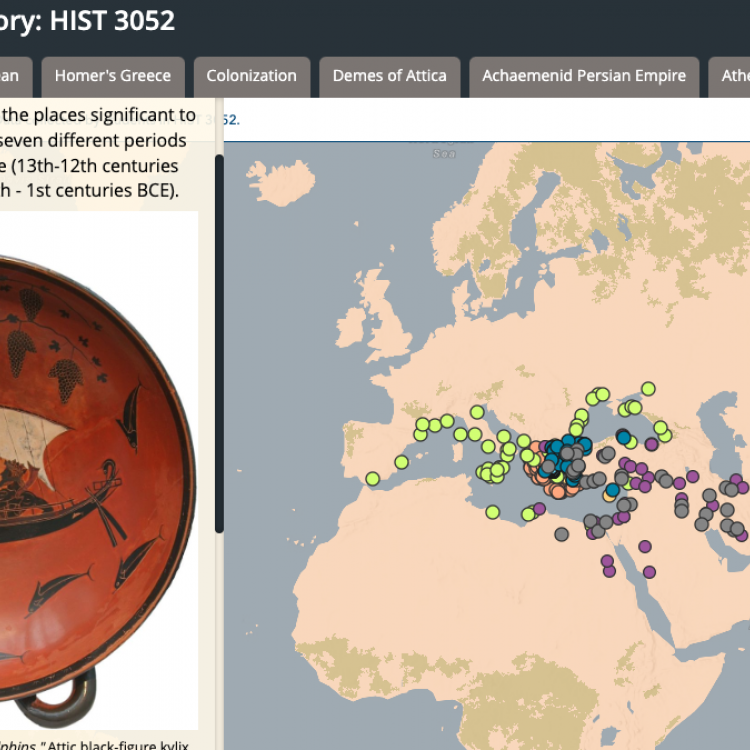The width and height of the screenshot is (750, 750).
Task: Click the lone gray marker in the Libyan desert
Action: (562, 534)
